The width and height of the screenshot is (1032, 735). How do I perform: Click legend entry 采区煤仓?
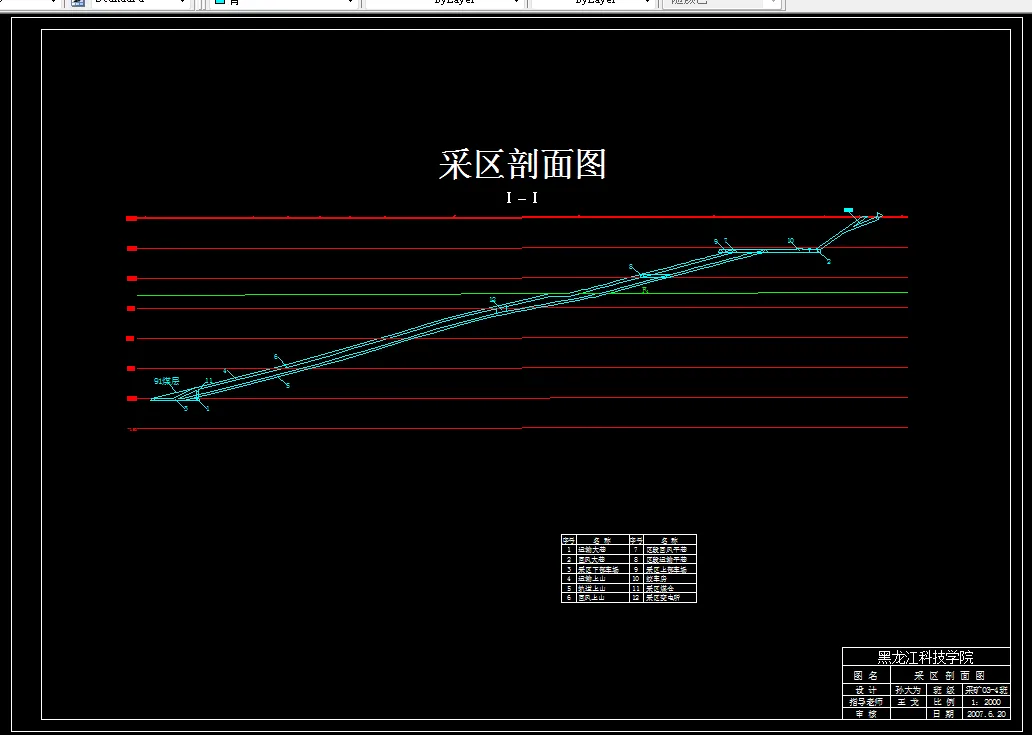point(660,588)
